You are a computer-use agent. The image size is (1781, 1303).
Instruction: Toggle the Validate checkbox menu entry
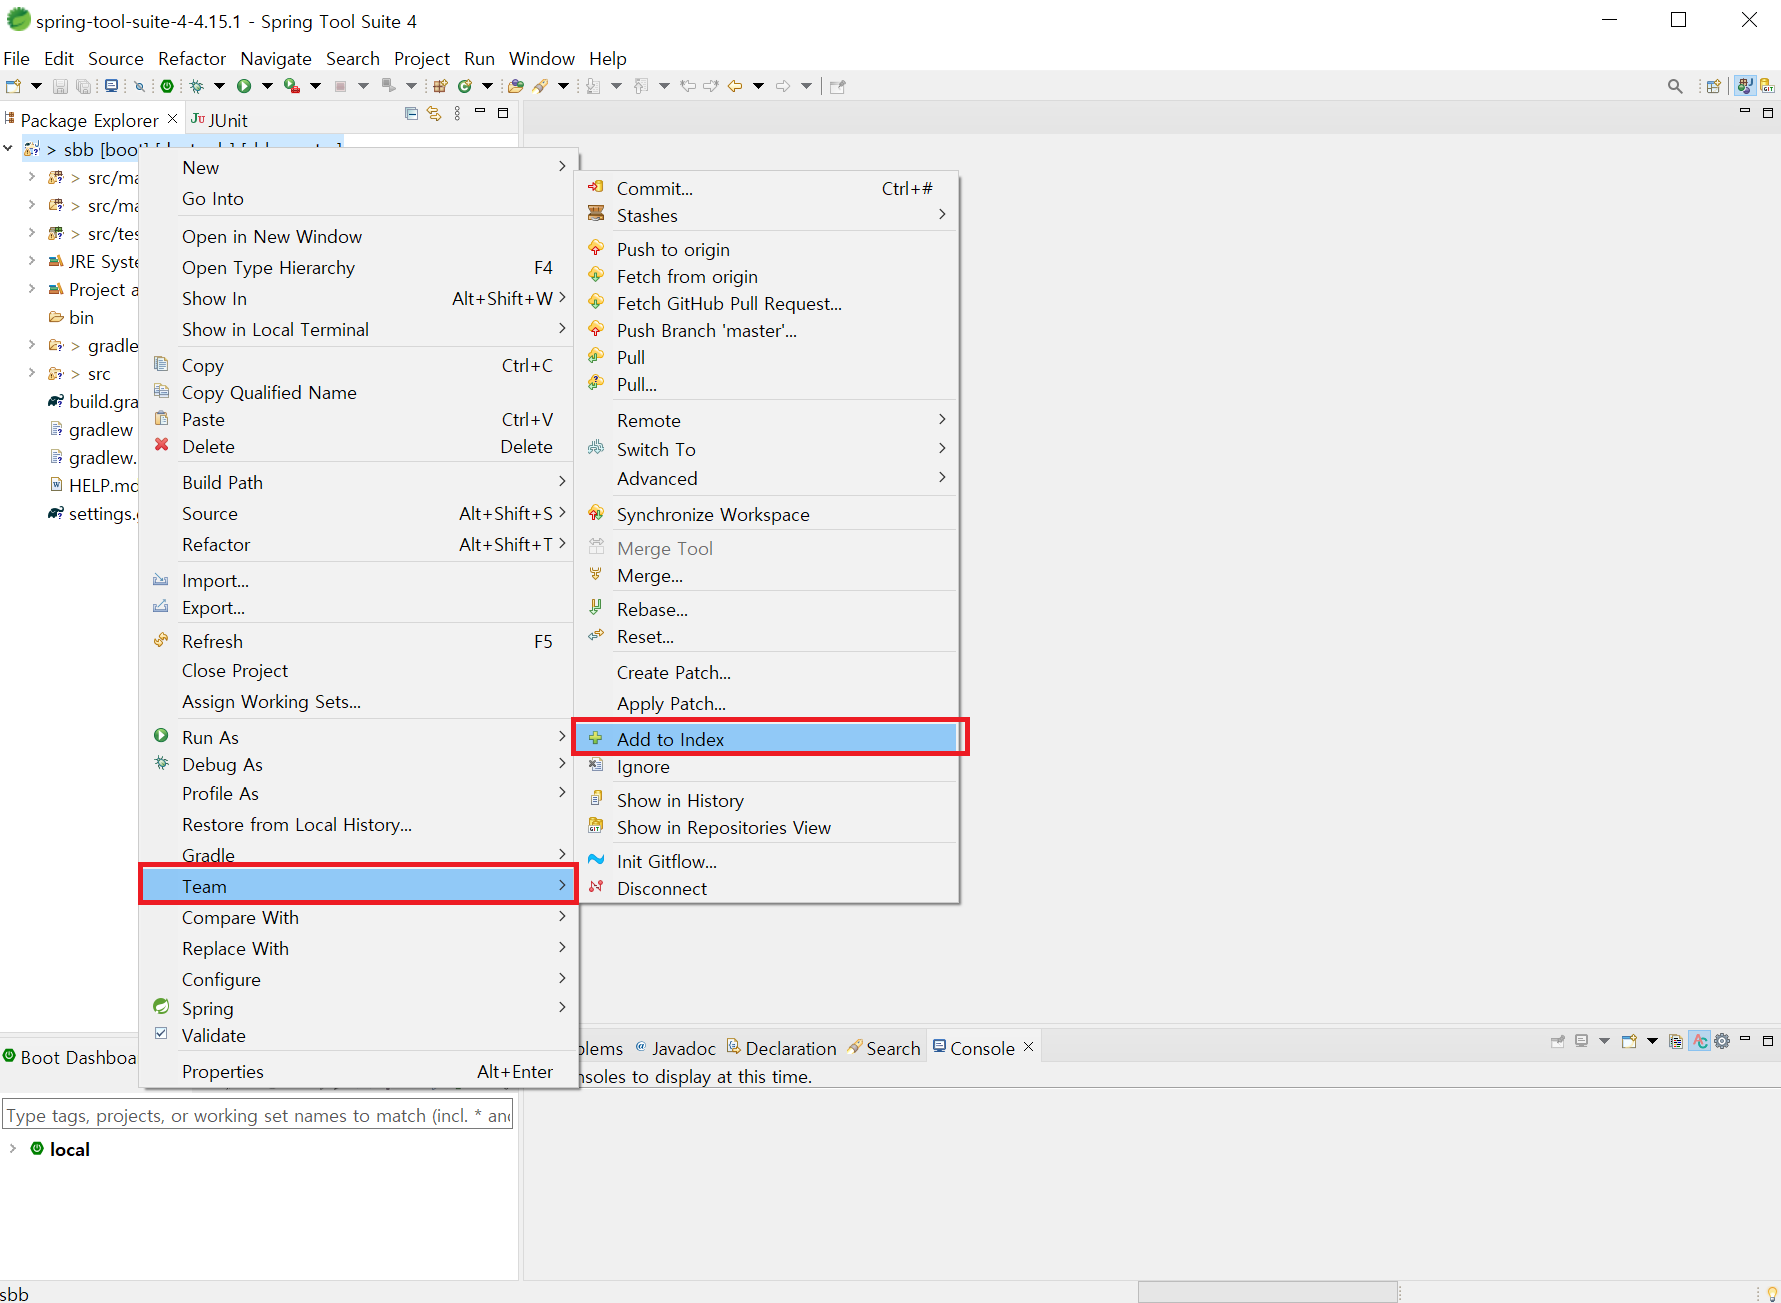162,1034
